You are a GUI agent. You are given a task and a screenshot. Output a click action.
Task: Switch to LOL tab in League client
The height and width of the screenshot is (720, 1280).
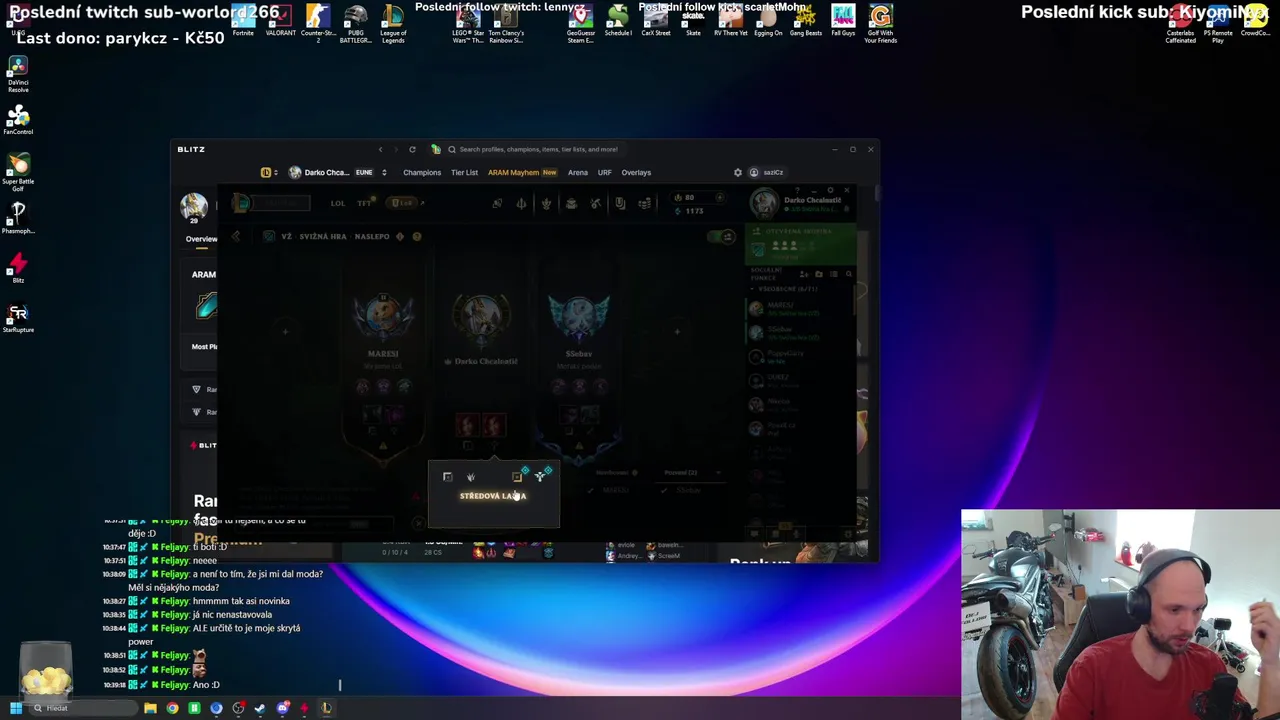[x=338, y=203]
